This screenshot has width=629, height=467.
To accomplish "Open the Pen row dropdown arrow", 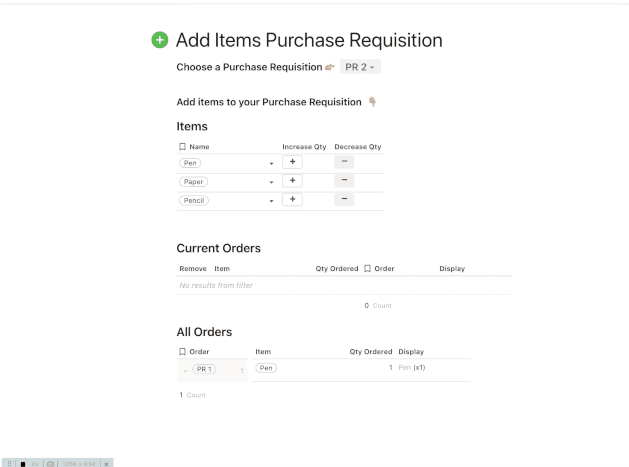I will pos(271,162).
